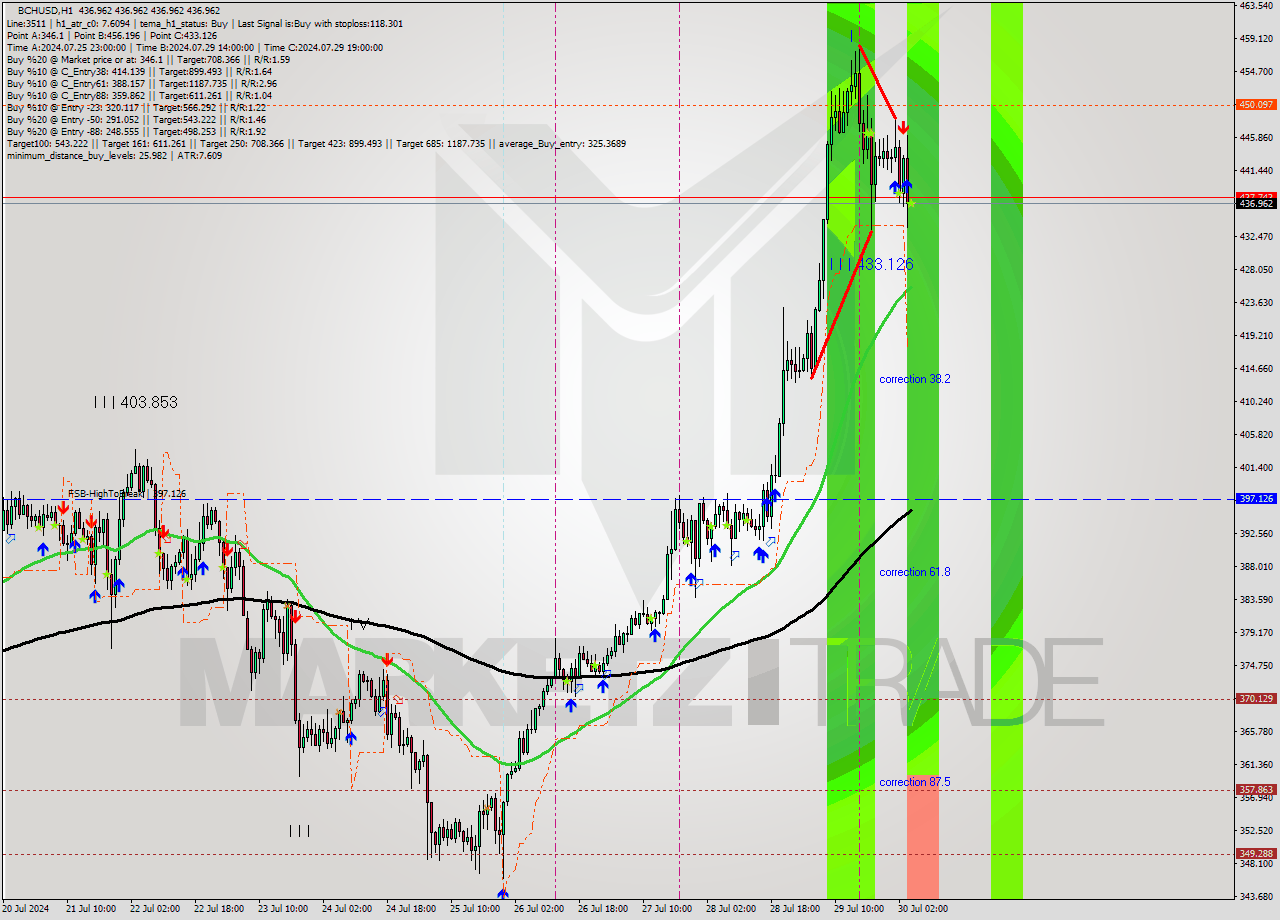This screenshot has width=1280, height=920.
Task: Click the '20 Jul 2024' date label
Action: click(27, 909)
